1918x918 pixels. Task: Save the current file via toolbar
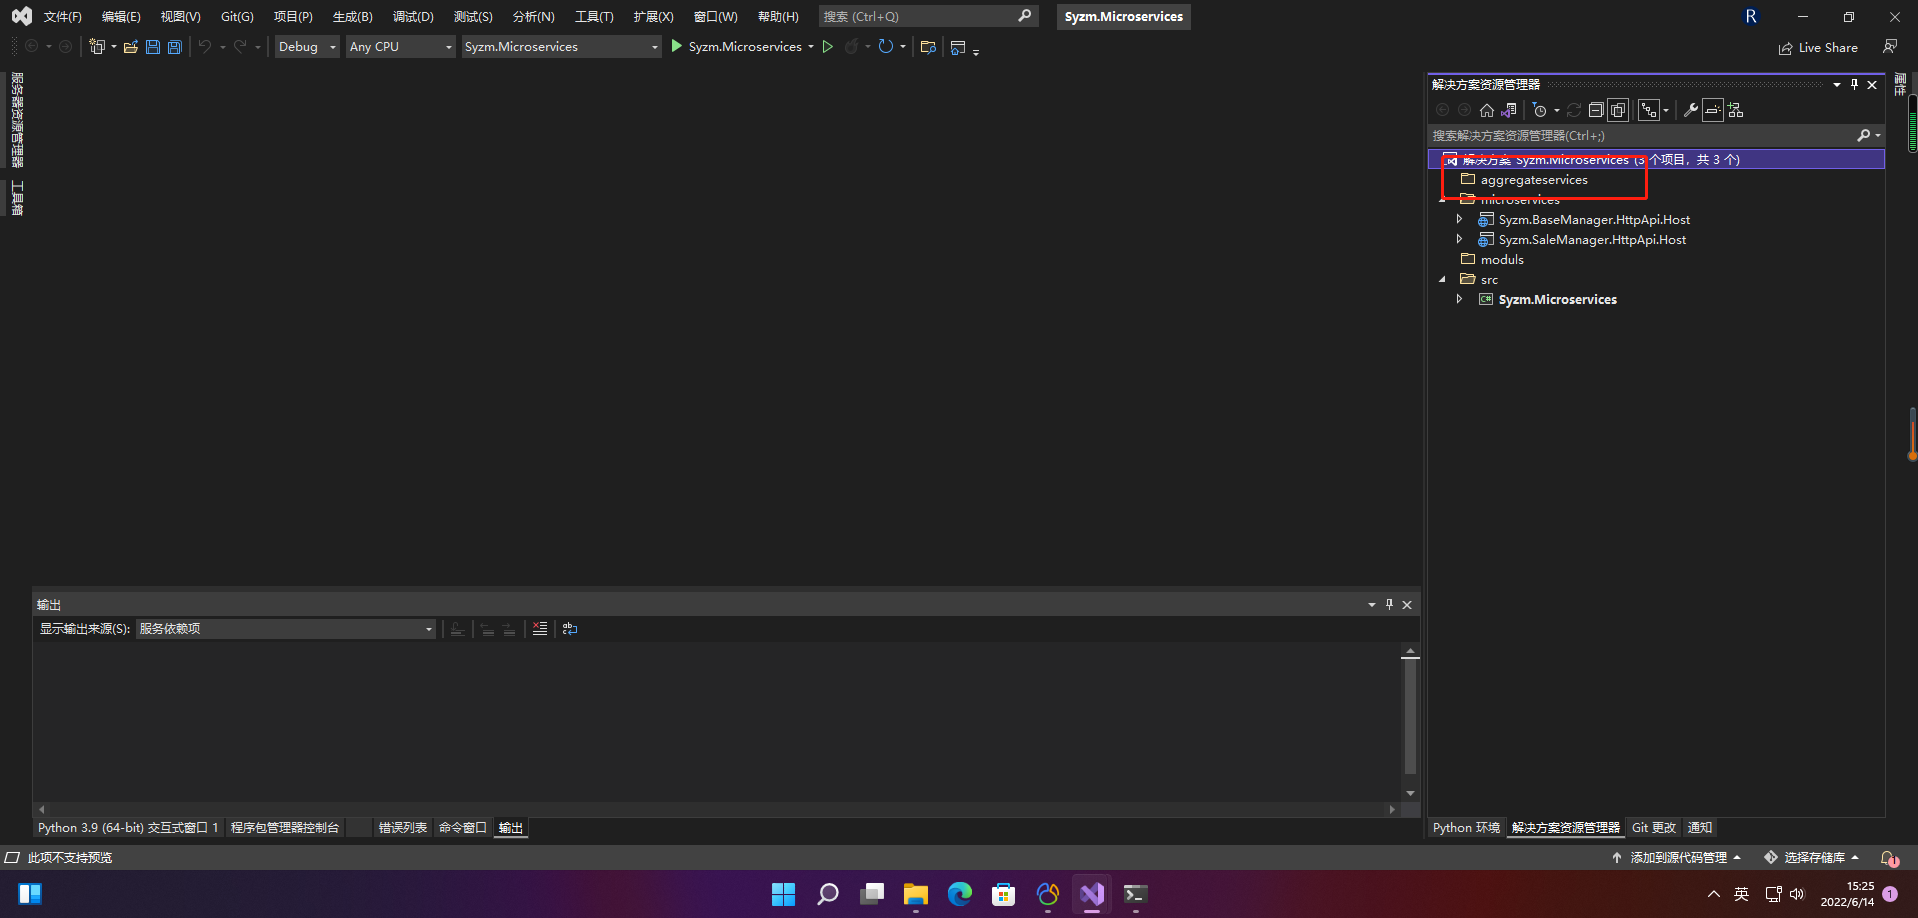153,47
